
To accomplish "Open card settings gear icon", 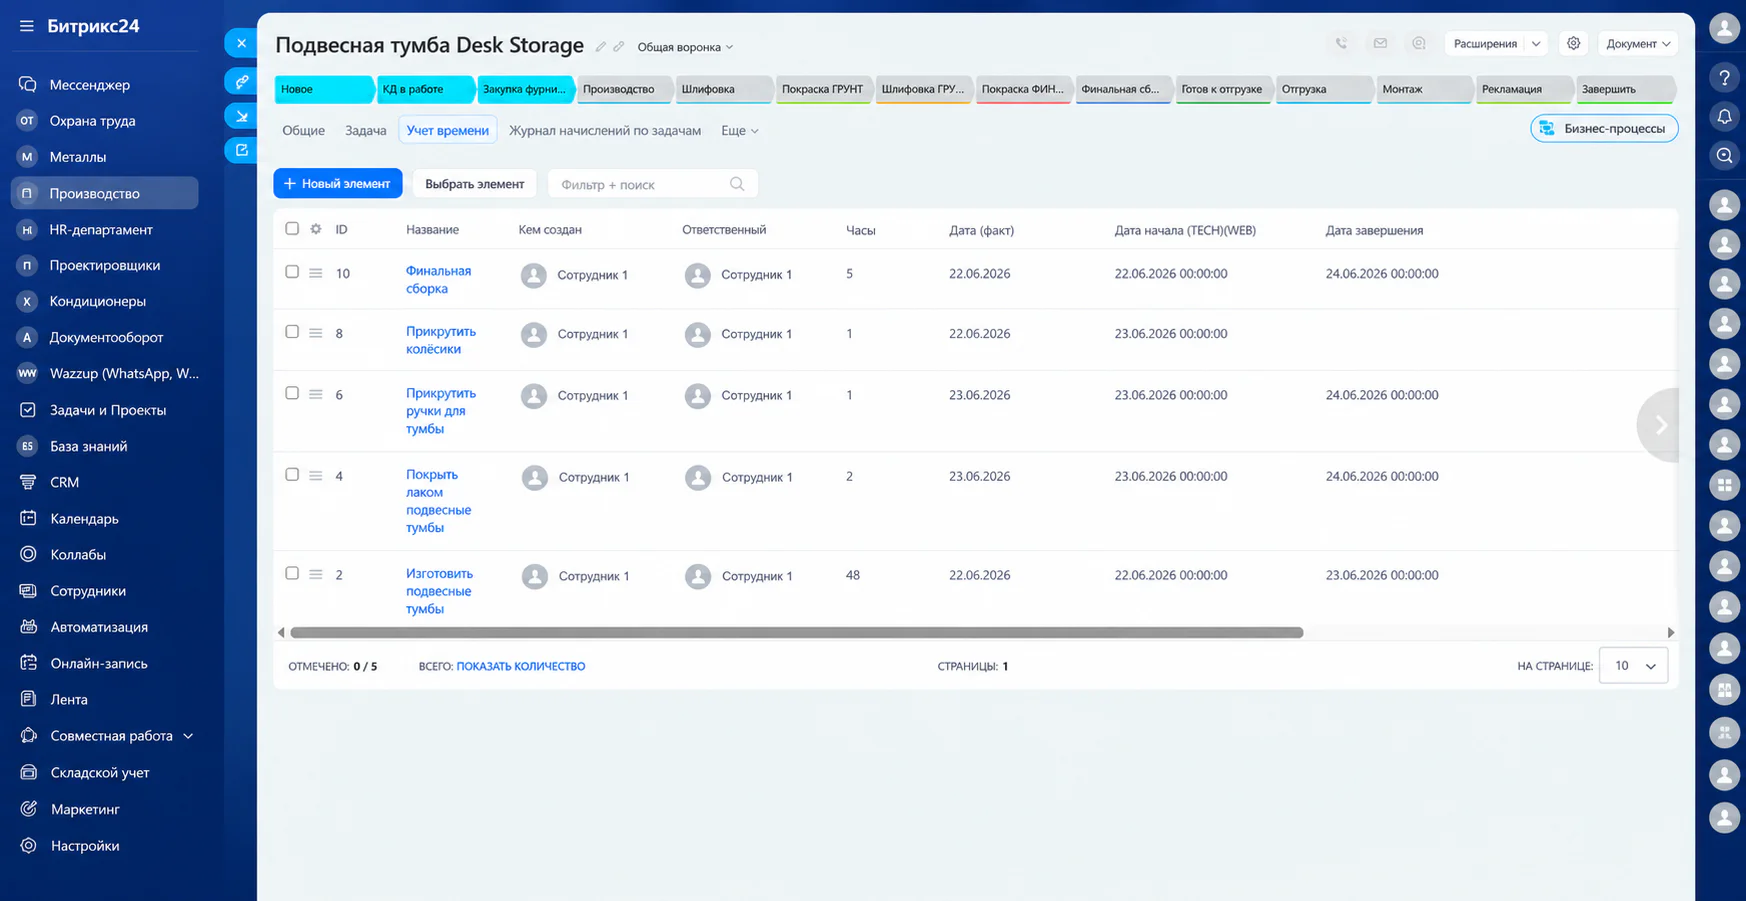I will [1573, 44].
